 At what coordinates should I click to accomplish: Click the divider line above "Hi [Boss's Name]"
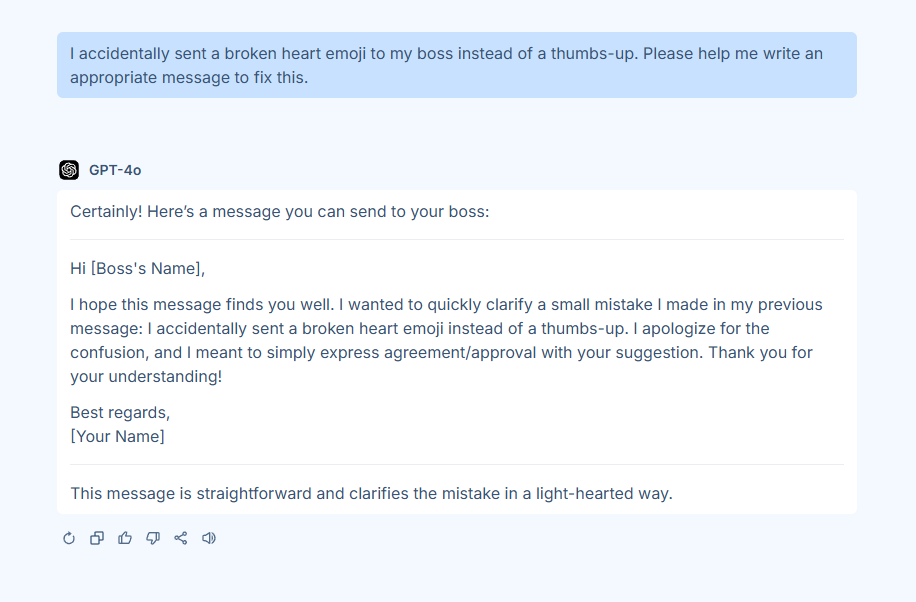click(456, 240)
